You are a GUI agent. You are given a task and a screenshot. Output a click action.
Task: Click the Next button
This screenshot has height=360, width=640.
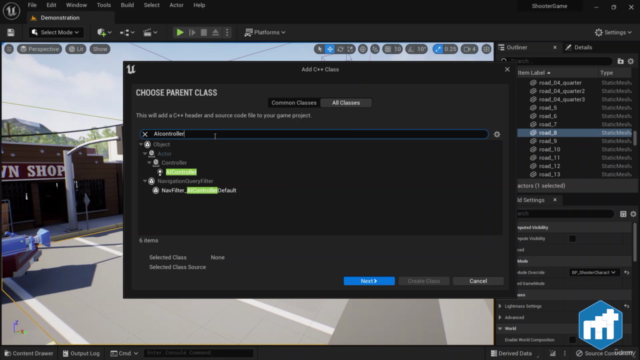click(369, 281)
